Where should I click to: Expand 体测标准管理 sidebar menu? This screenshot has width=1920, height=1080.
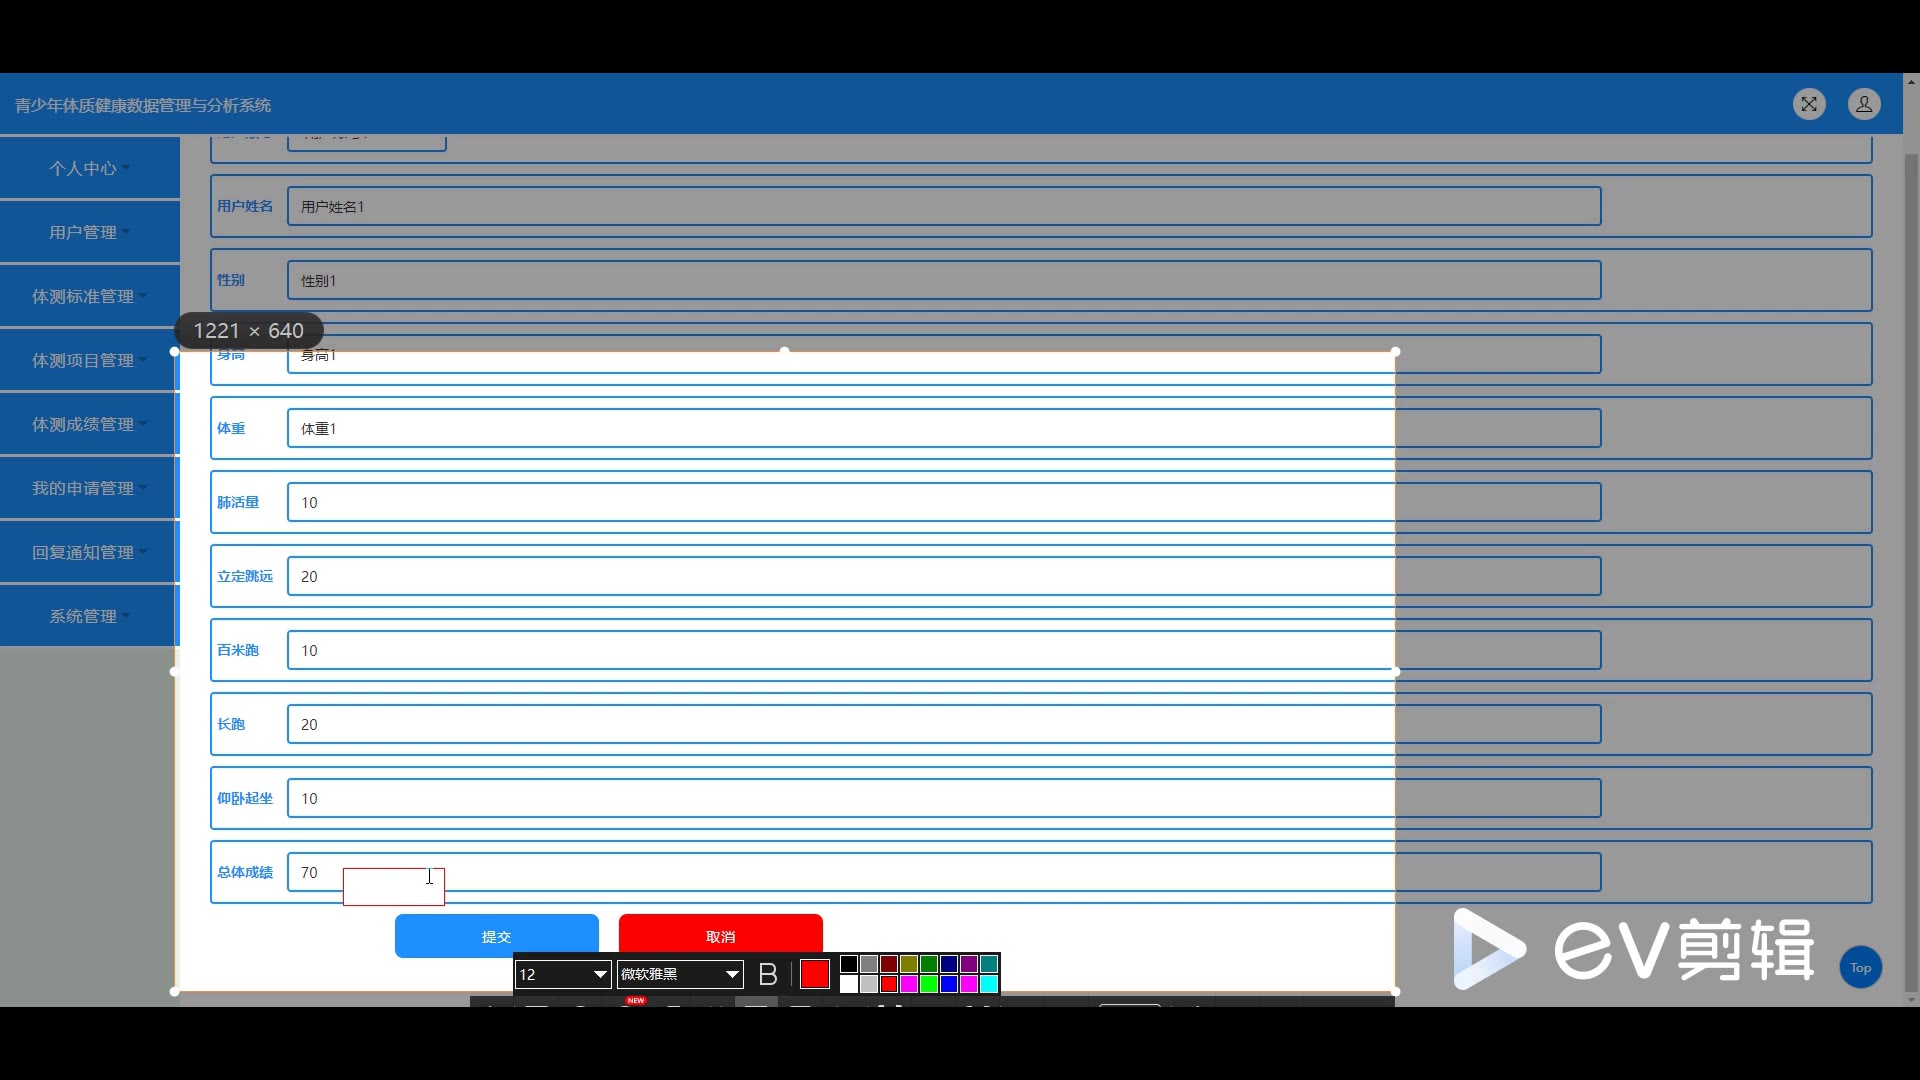(90, 296)
